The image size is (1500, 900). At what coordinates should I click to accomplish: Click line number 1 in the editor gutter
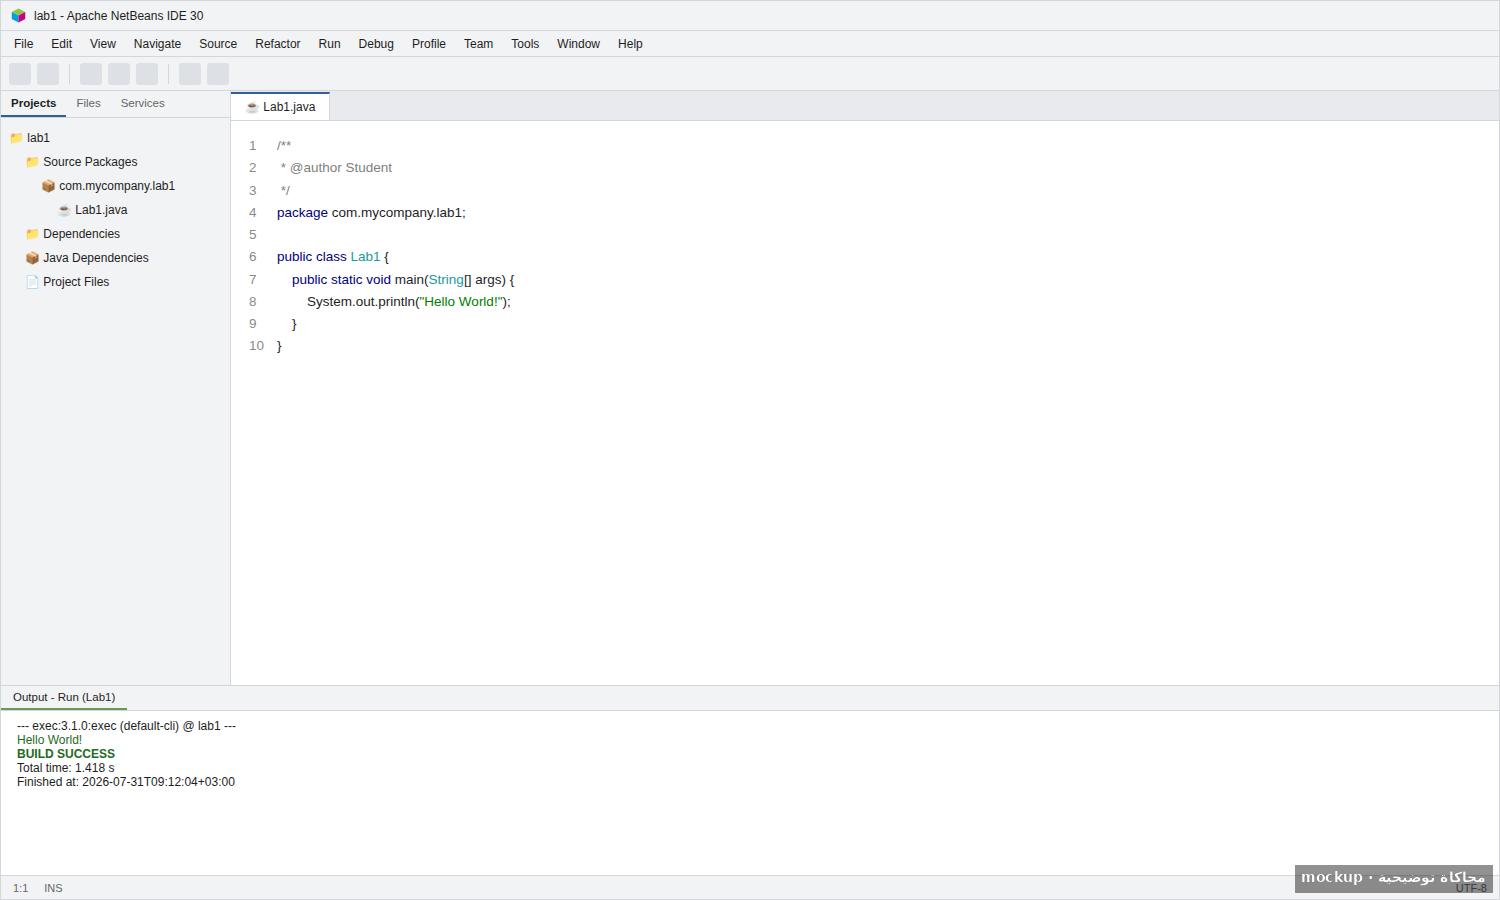[x=253, y=146]
